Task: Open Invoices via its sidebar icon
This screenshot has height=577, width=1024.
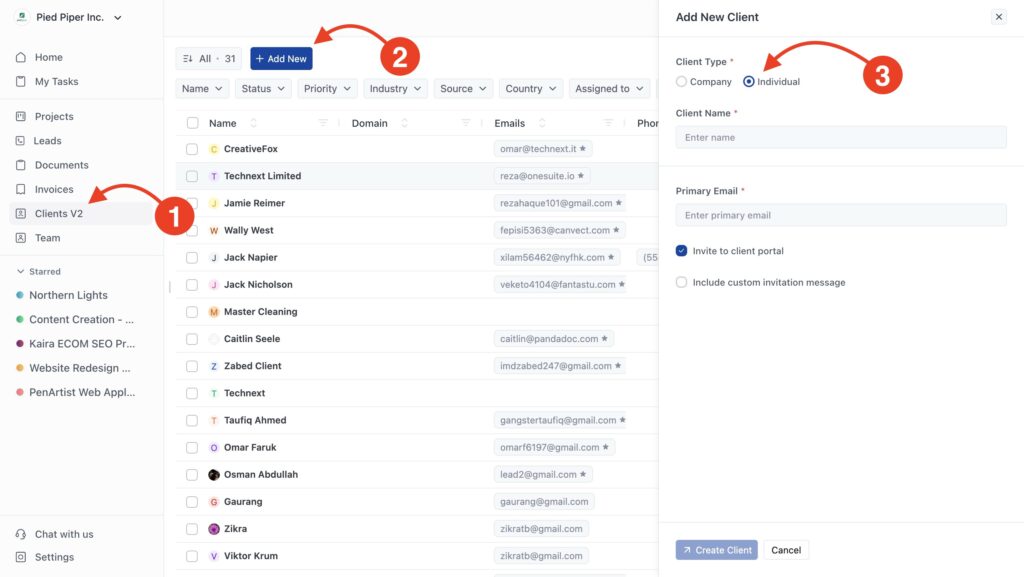Action: pyautogui.click(x=22, y=189)
